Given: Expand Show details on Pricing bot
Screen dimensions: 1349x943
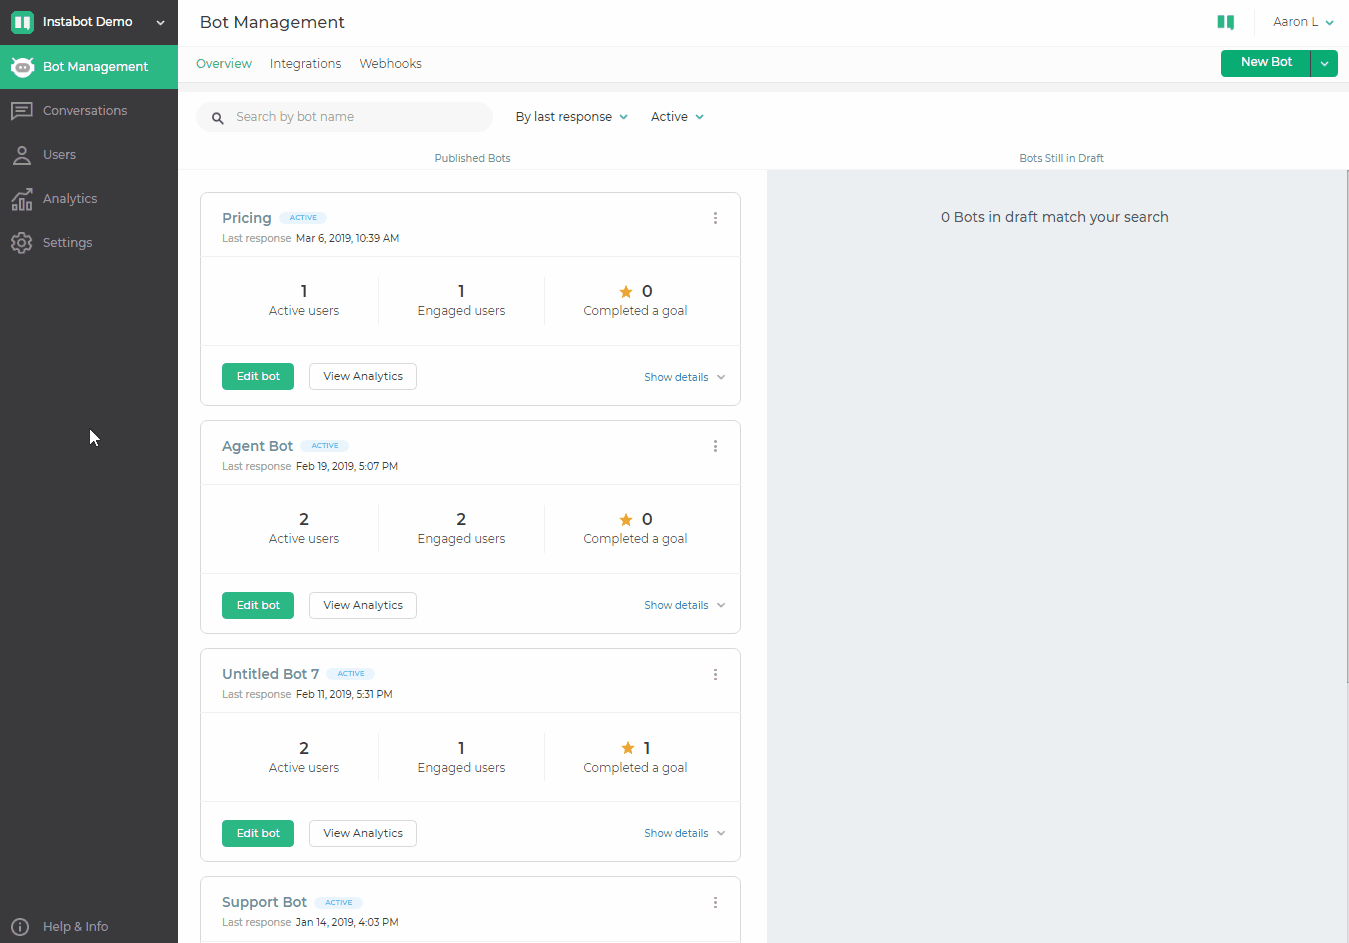Looking at the screenshot, I should [x=685, y=377].
